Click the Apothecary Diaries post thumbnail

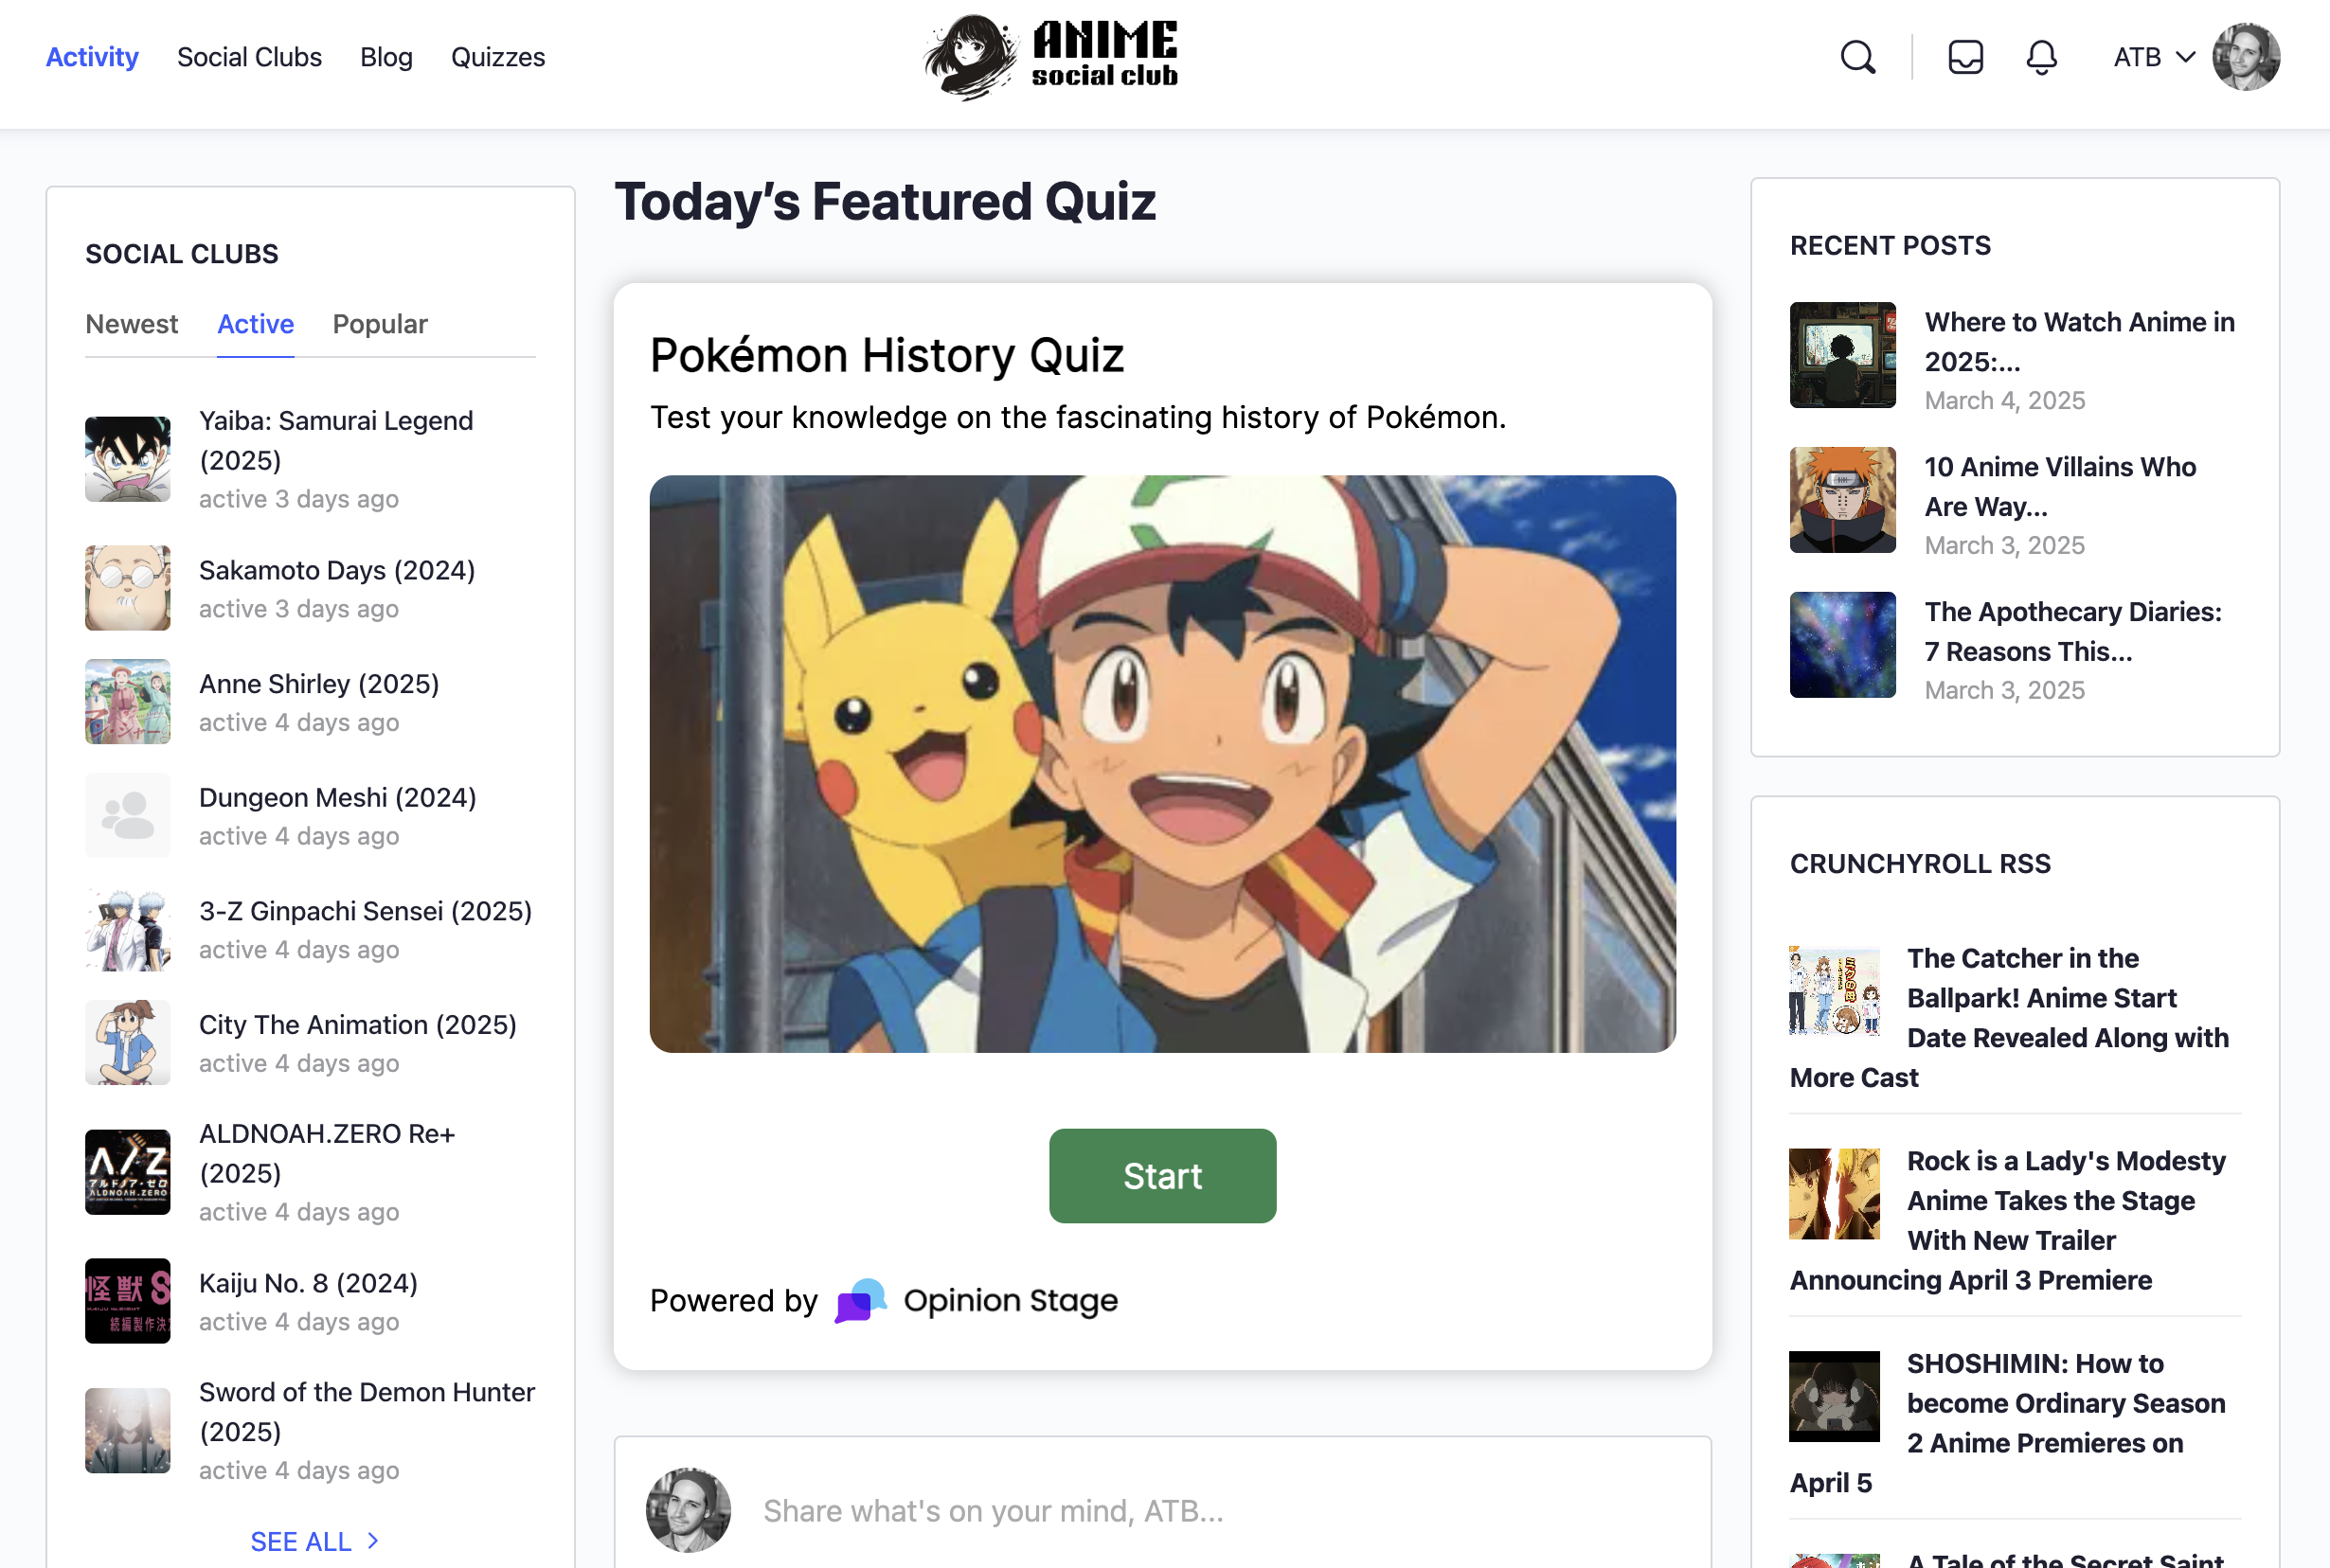1842,645
